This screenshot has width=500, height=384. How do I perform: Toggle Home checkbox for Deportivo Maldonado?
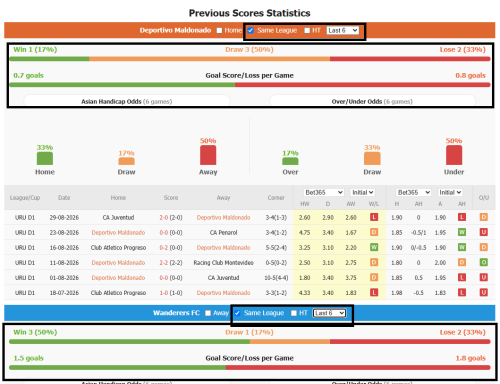click(219, 31)
